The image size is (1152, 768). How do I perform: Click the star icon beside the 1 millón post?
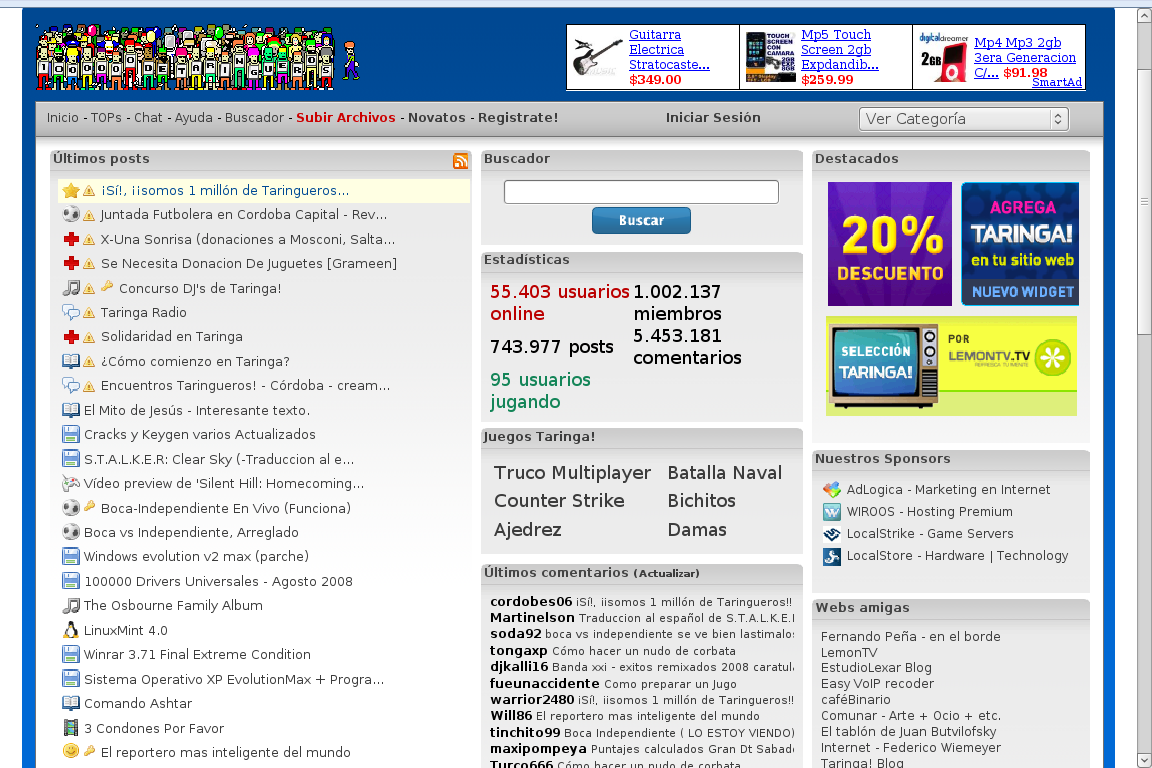click(71, 191)
